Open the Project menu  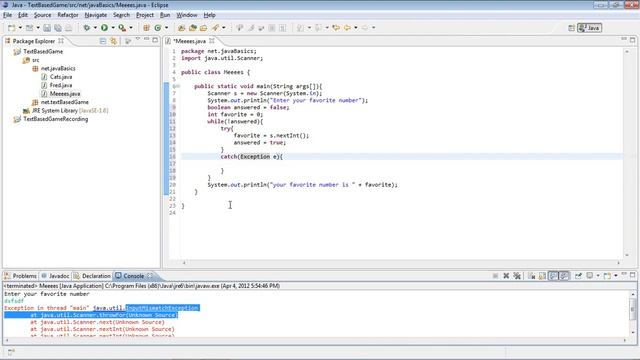[145, 15]
